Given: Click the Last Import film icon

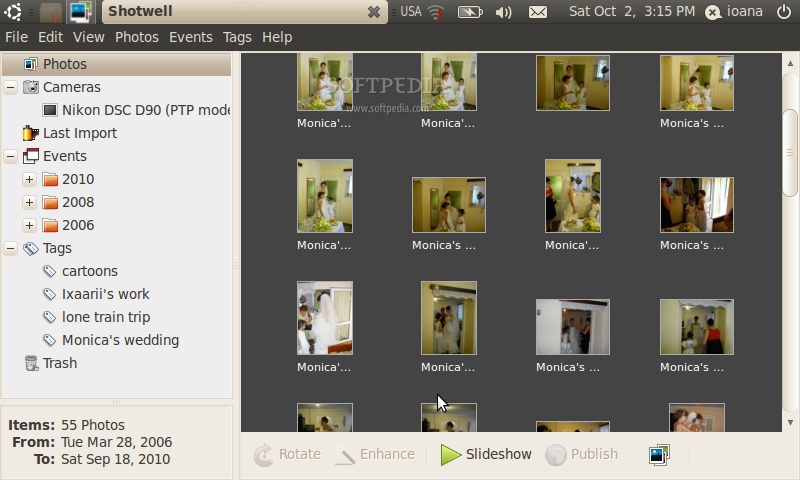Looking at the screenshot, I should coord(30,133).
